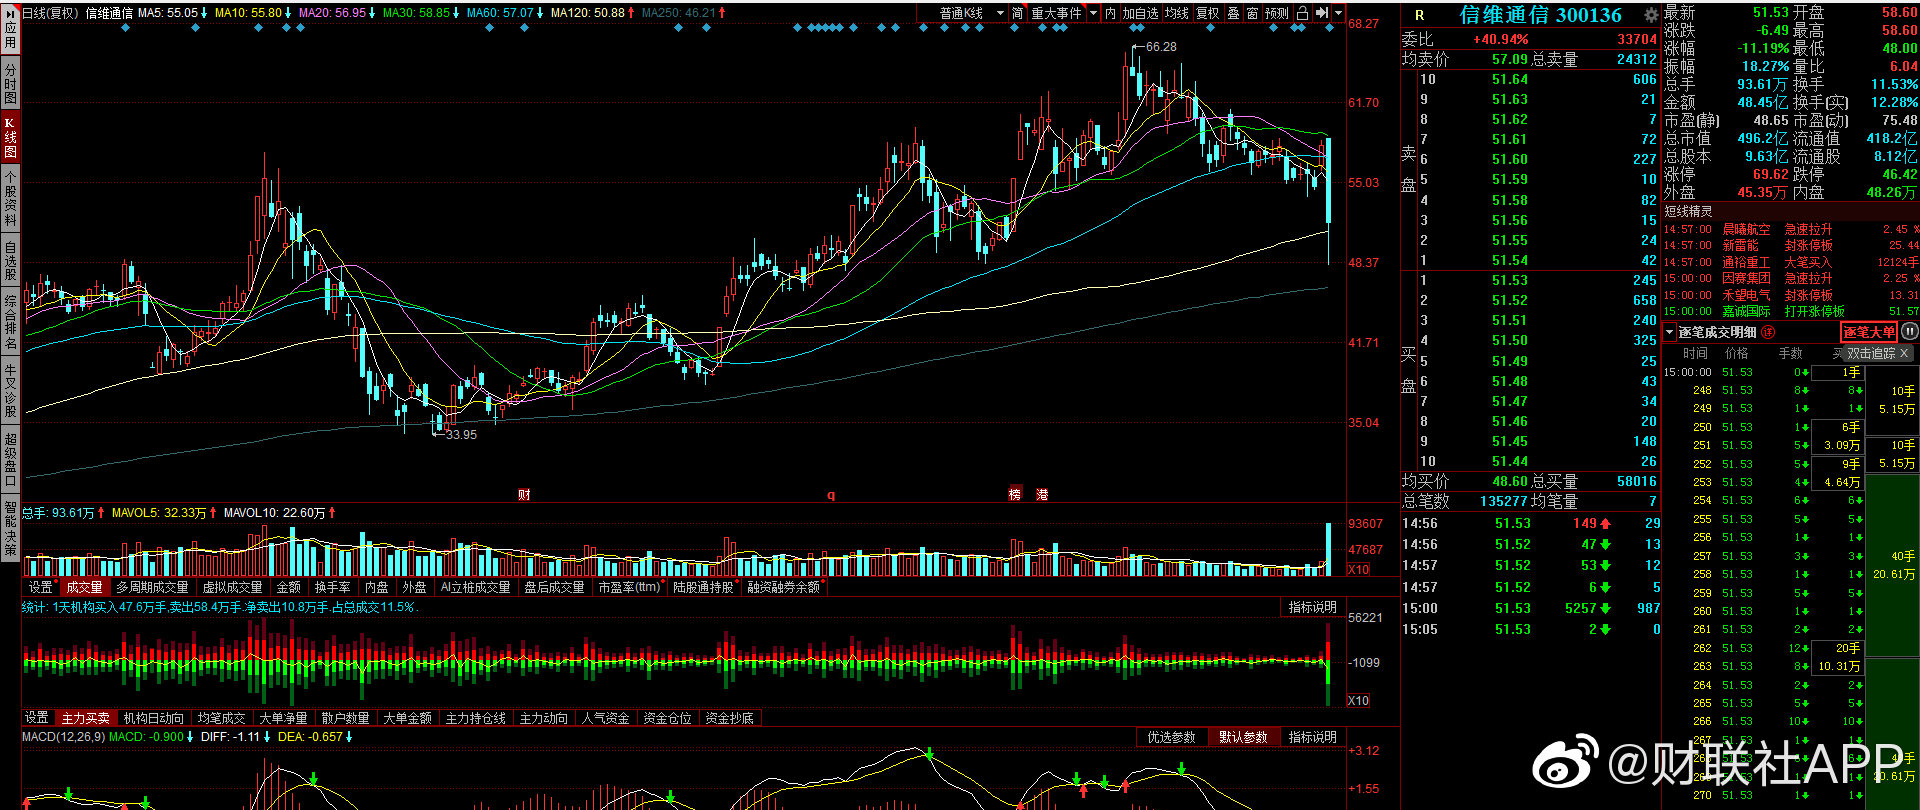Select the K线图 sidebar tab
1920x810 pixels.
[x=10, y=138]
